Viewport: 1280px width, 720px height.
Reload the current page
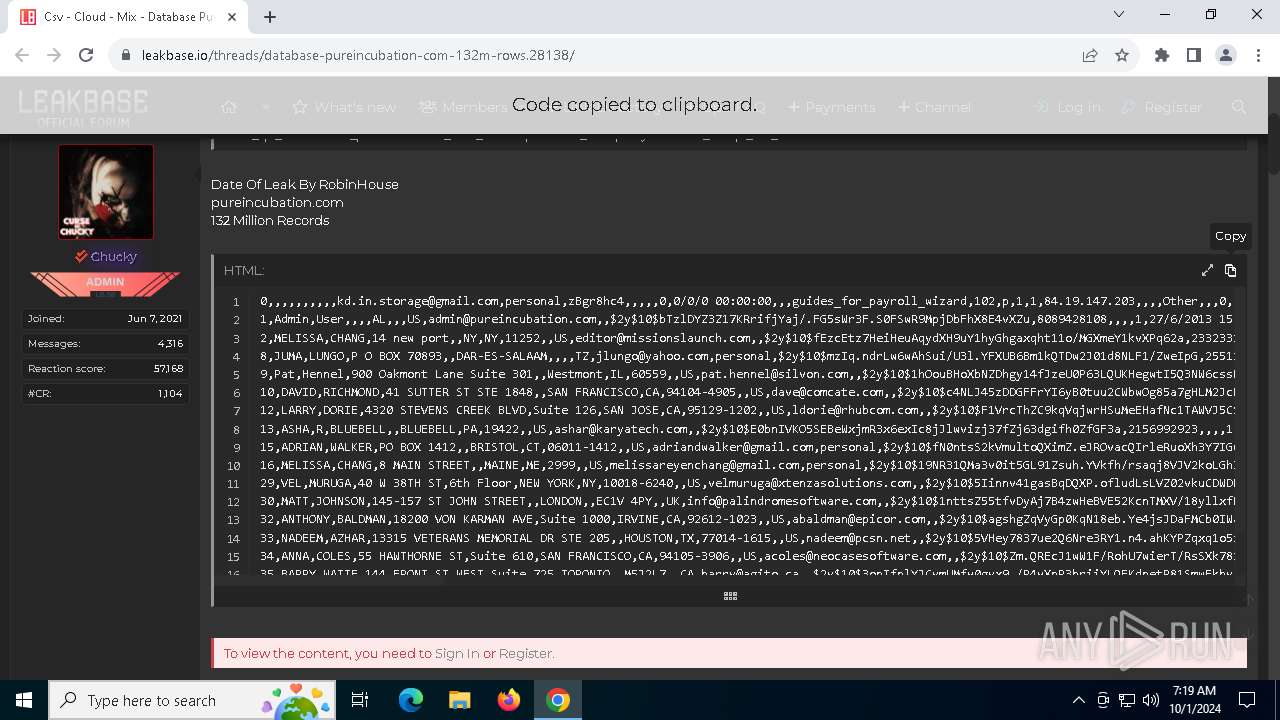tap(86, 55)
